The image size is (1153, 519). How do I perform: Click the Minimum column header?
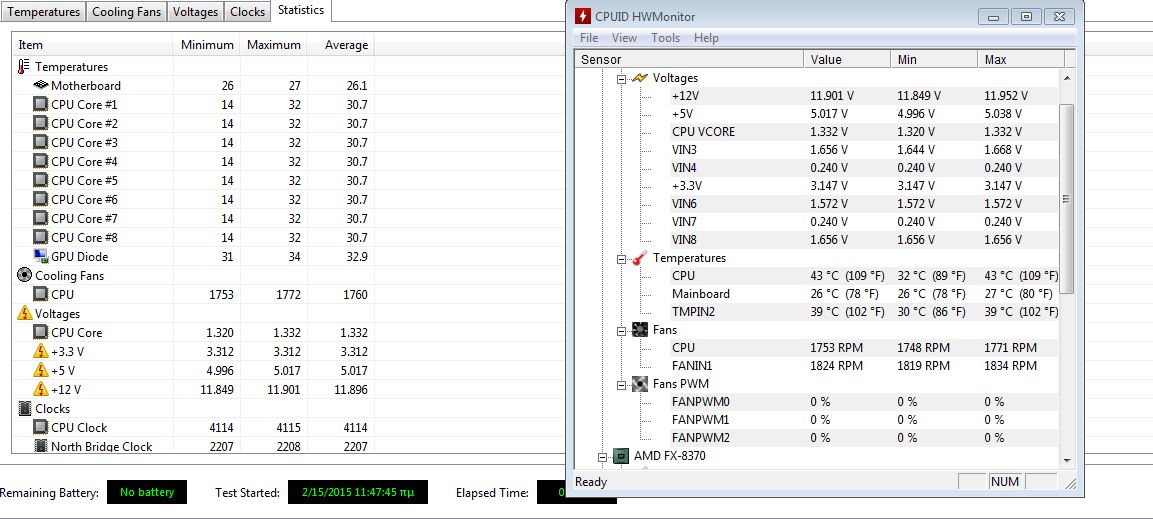click(207, 45)
